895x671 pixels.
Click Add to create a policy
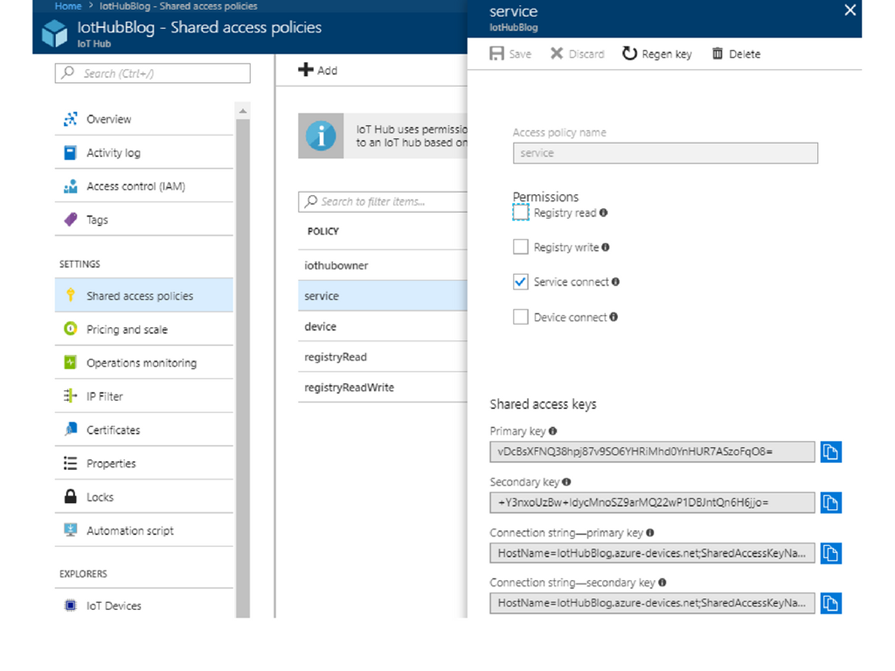point(318,70)
